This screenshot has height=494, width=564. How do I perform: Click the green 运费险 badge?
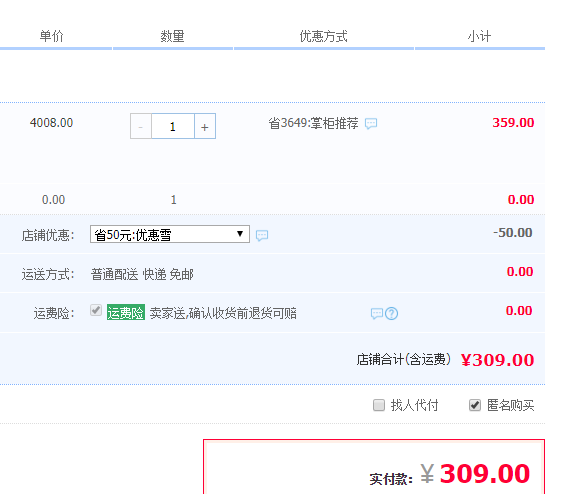126,312
